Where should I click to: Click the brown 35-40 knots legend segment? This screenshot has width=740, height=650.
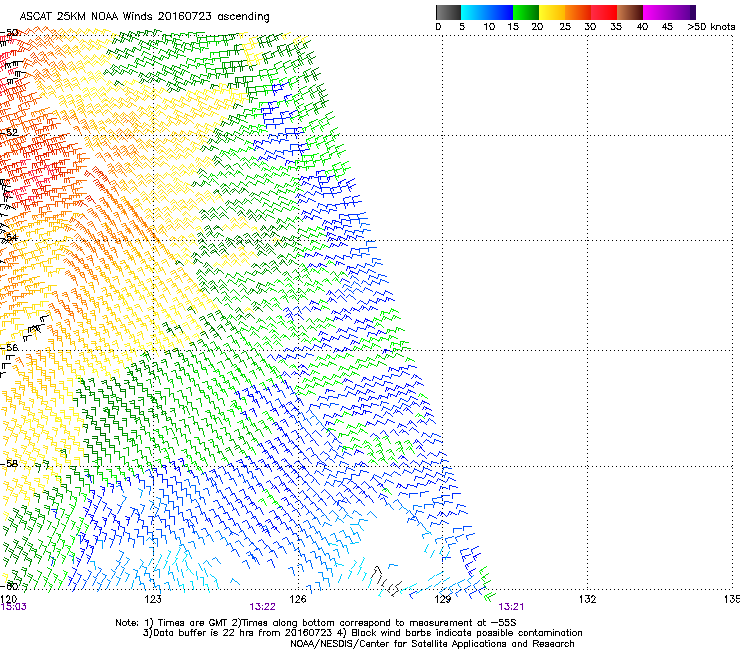[x=630, y=12]
